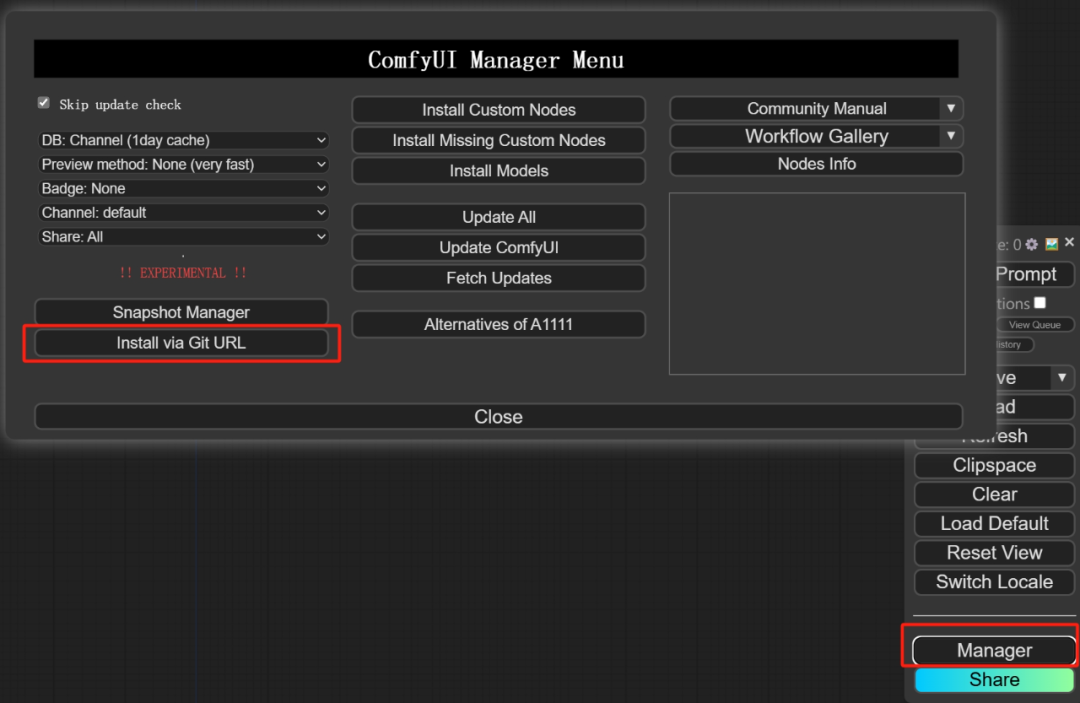Click Reset View button
Viewport: 1080px width, 703px height.
(x=994, y=552)
